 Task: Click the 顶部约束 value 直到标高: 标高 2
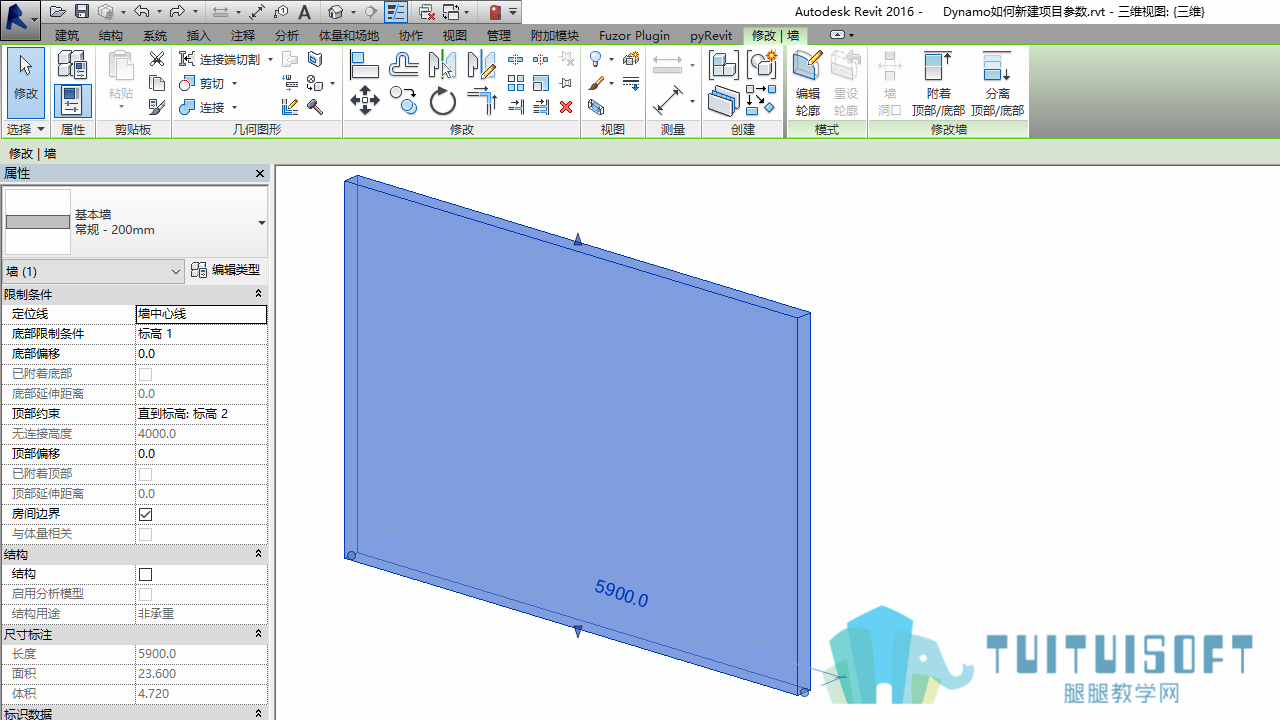(201, 414)
